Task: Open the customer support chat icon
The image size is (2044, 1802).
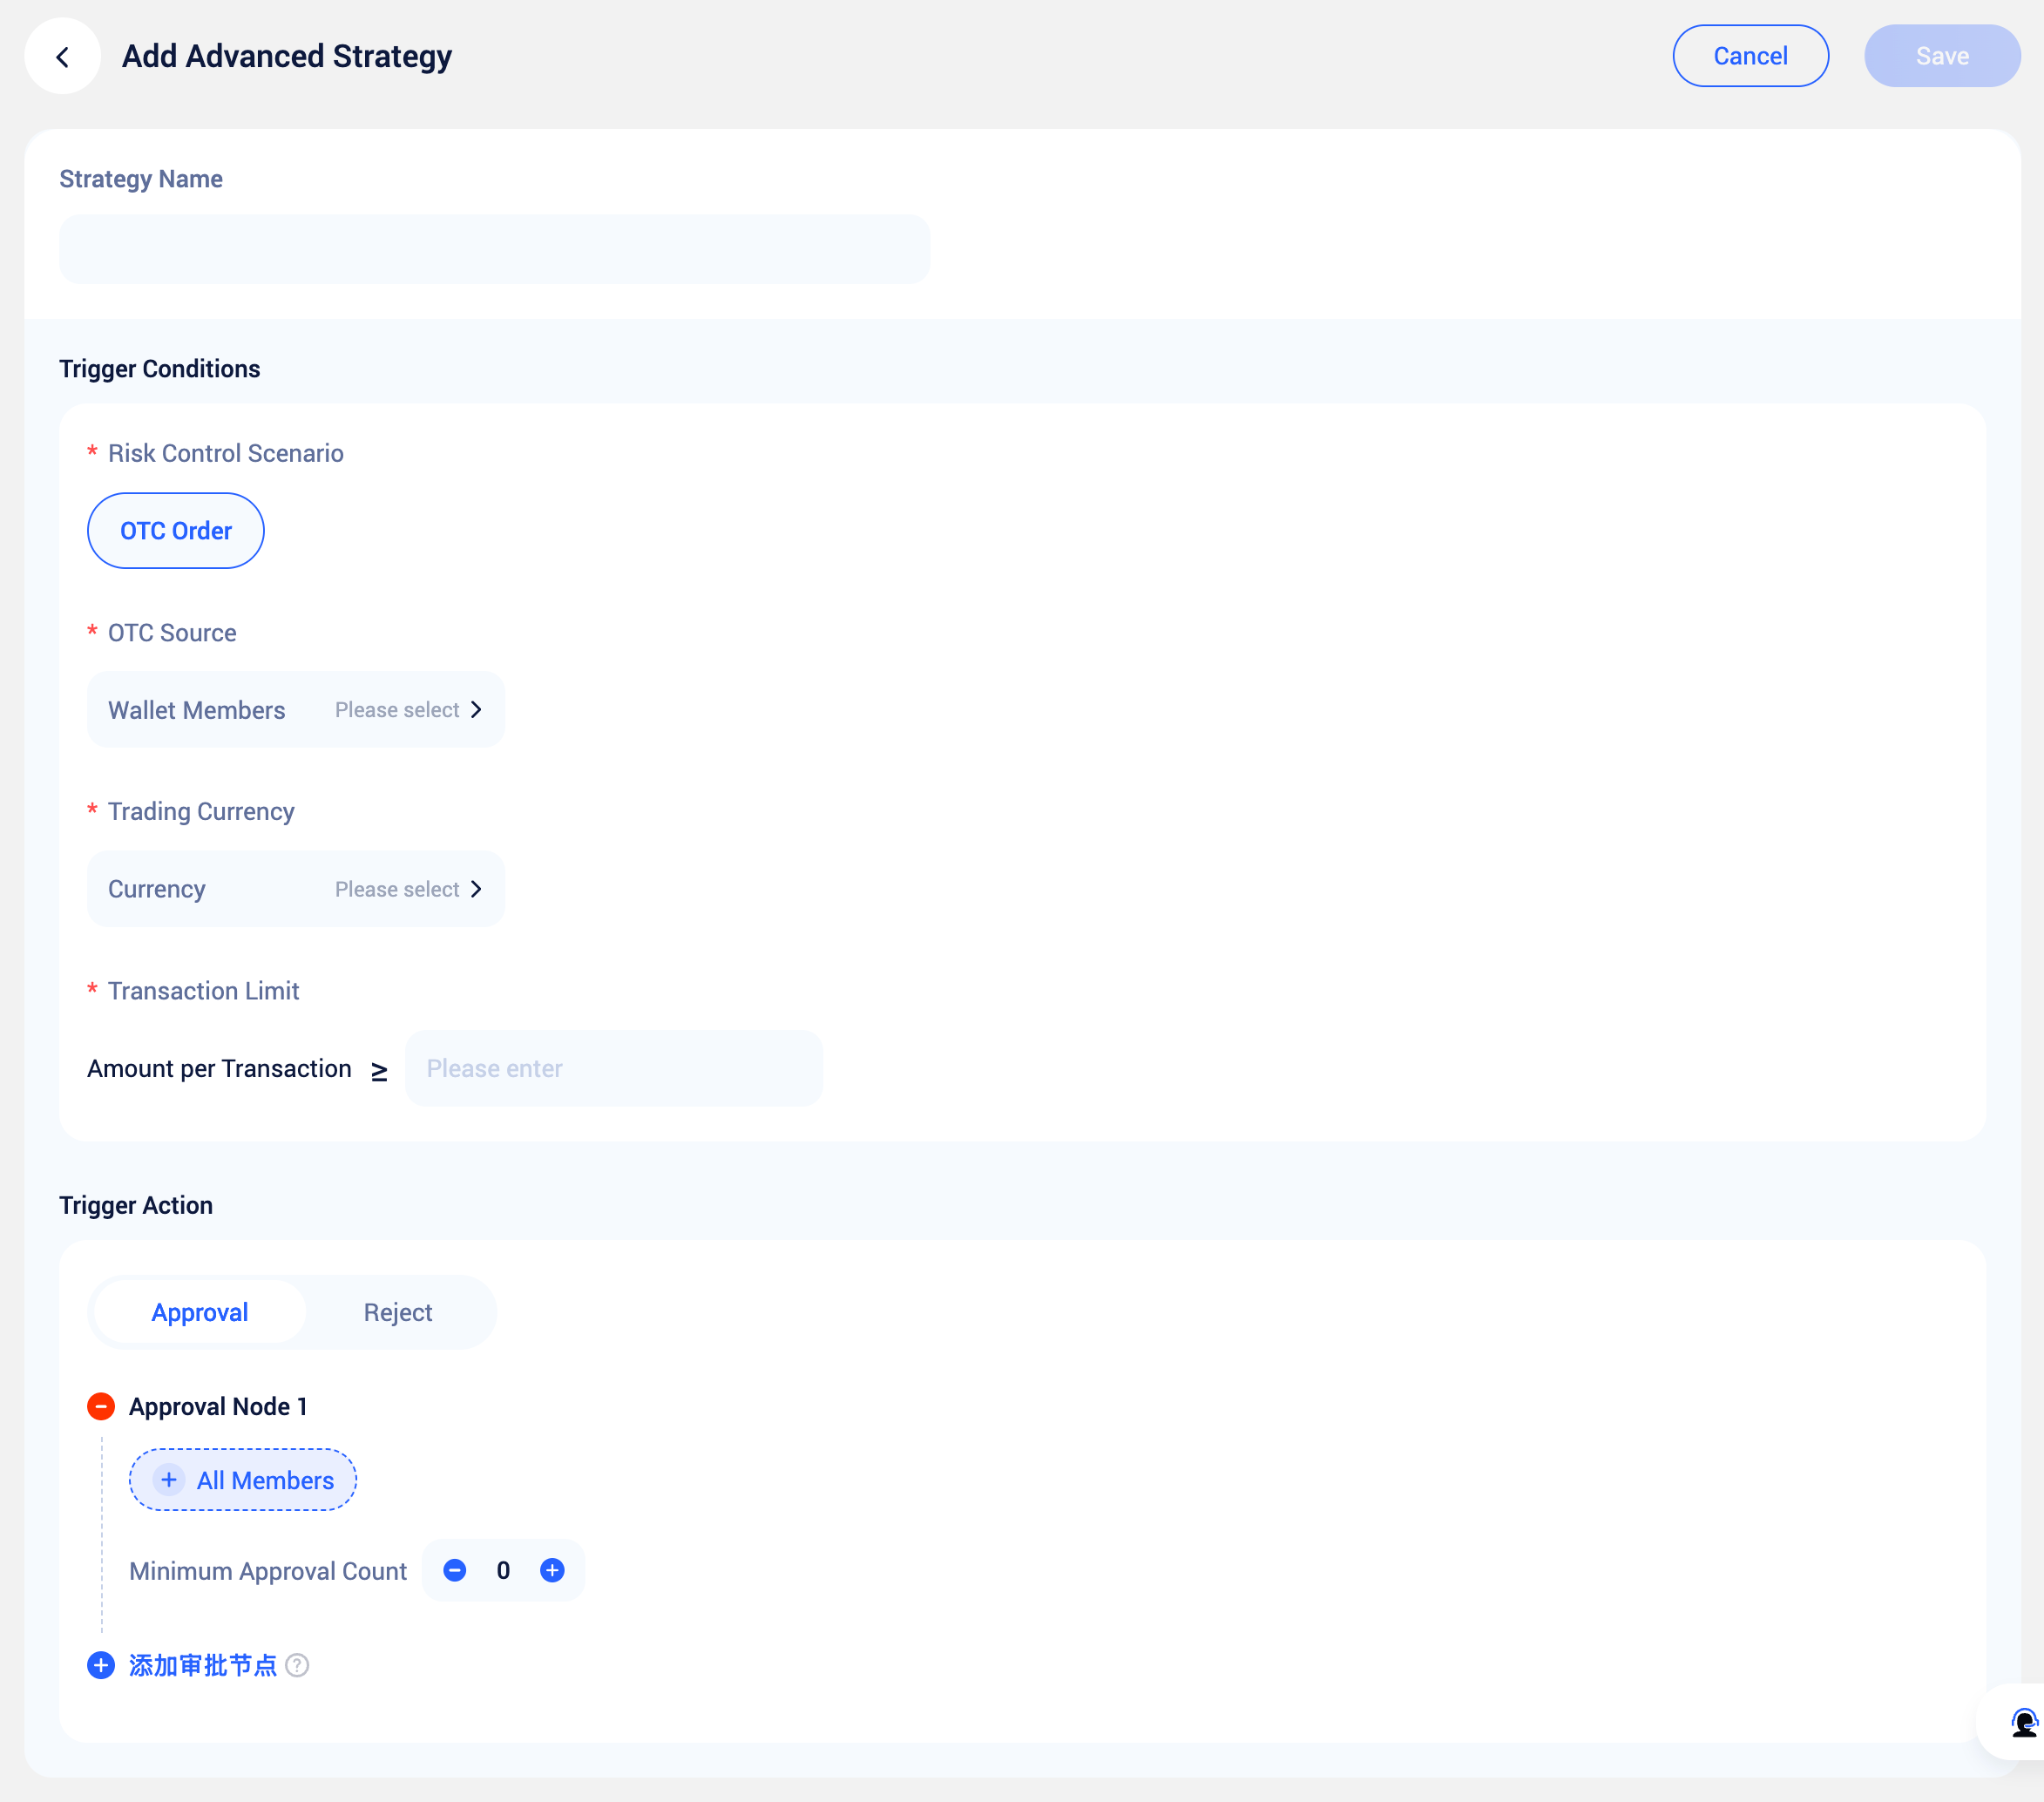Action: click(2023, 1722)
